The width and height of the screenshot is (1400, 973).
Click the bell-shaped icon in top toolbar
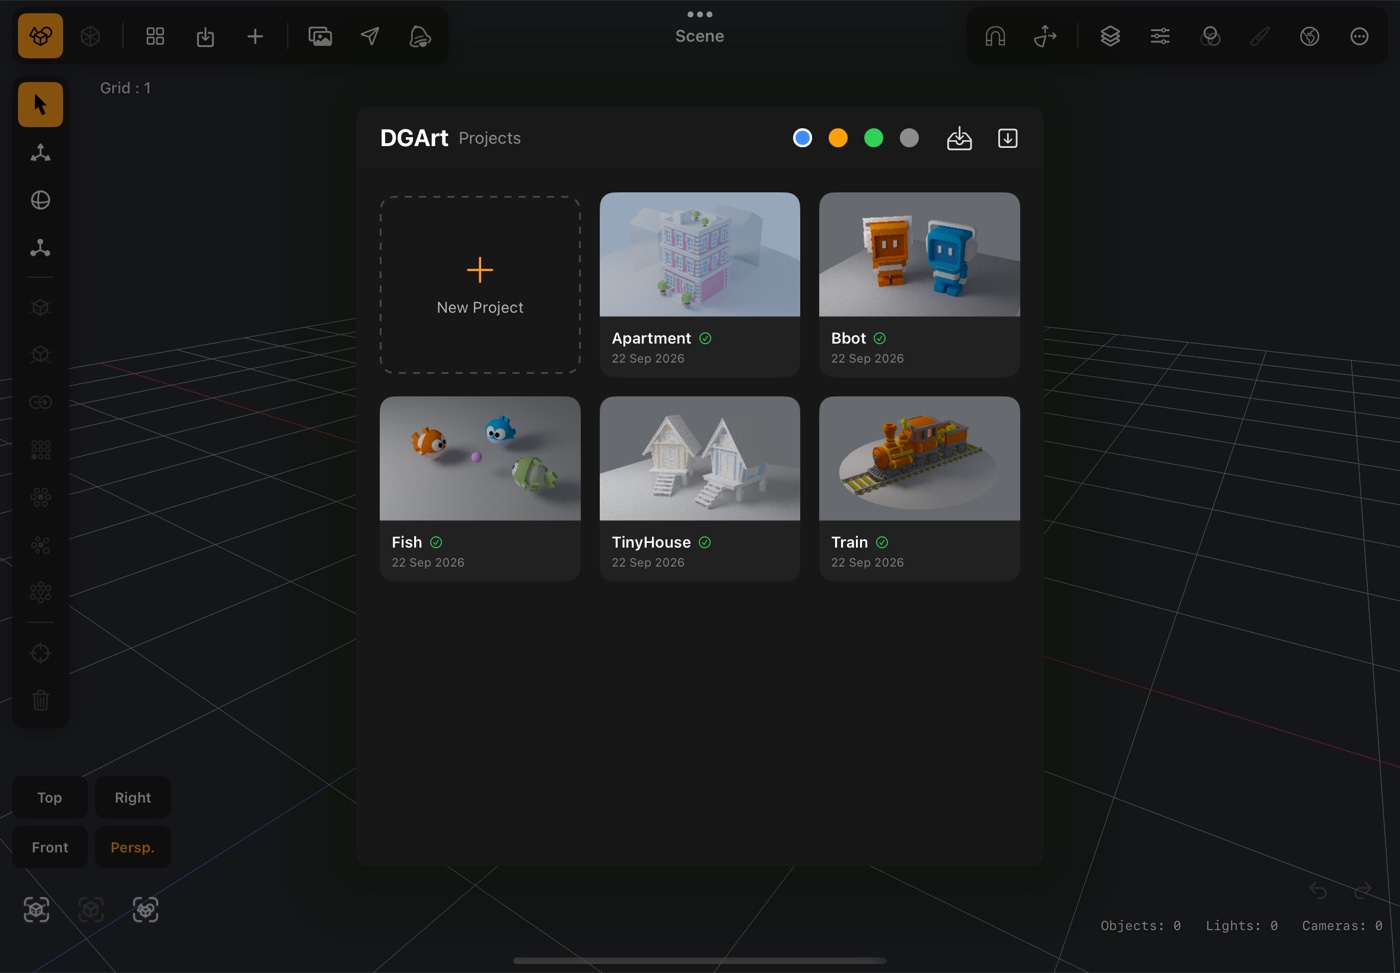[420, 36]
